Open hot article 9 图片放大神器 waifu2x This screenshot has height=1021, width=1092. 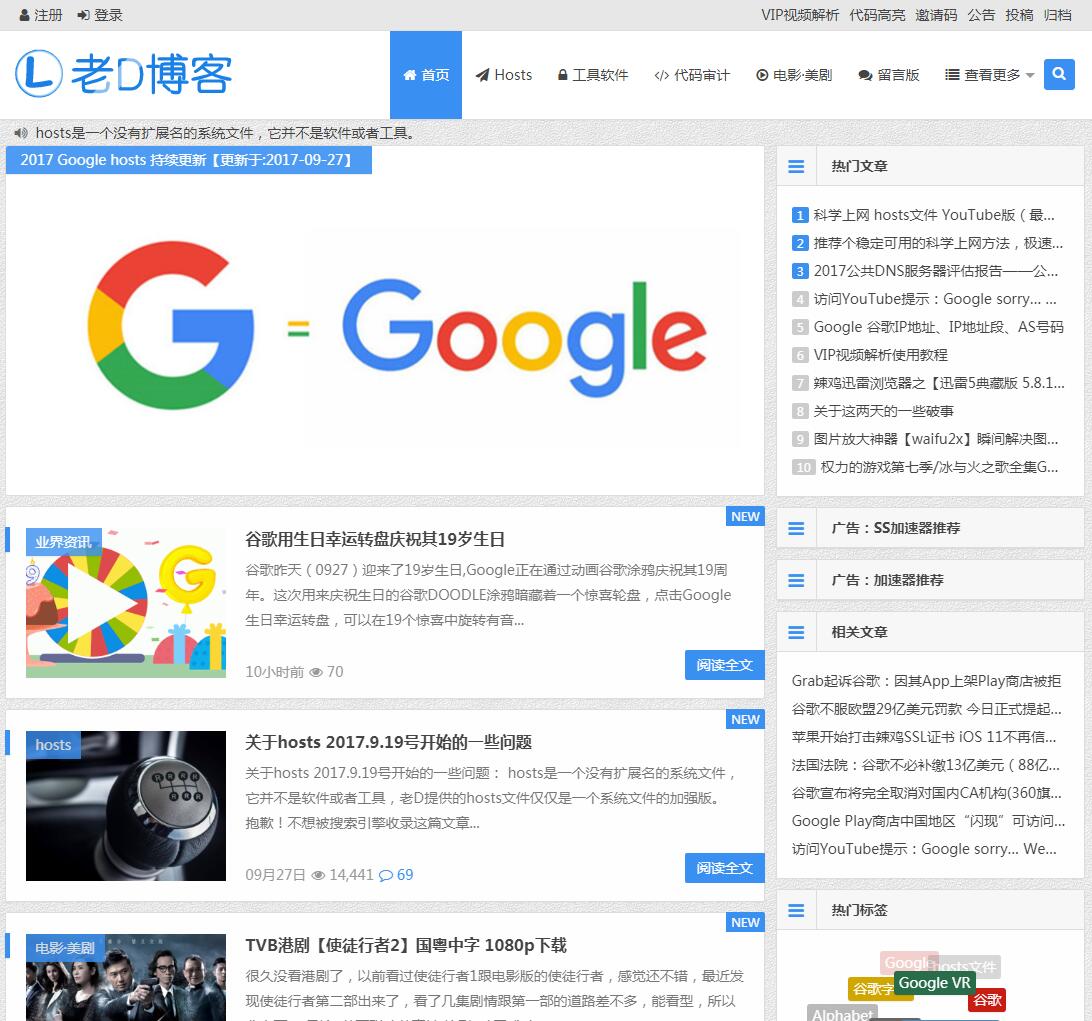point(936,439)
